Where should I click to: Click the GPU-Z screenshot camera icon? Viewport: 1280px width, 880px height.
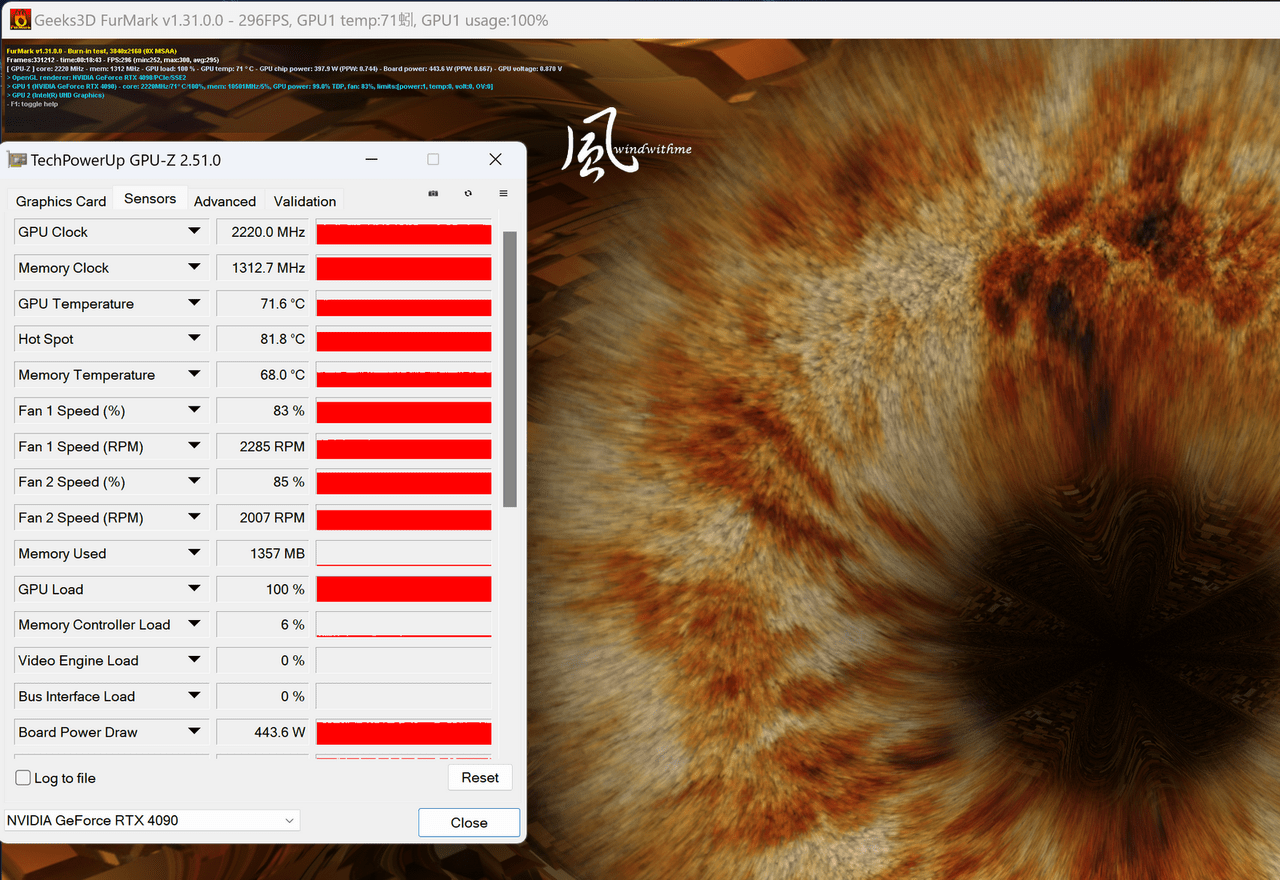tap(433, 193)
